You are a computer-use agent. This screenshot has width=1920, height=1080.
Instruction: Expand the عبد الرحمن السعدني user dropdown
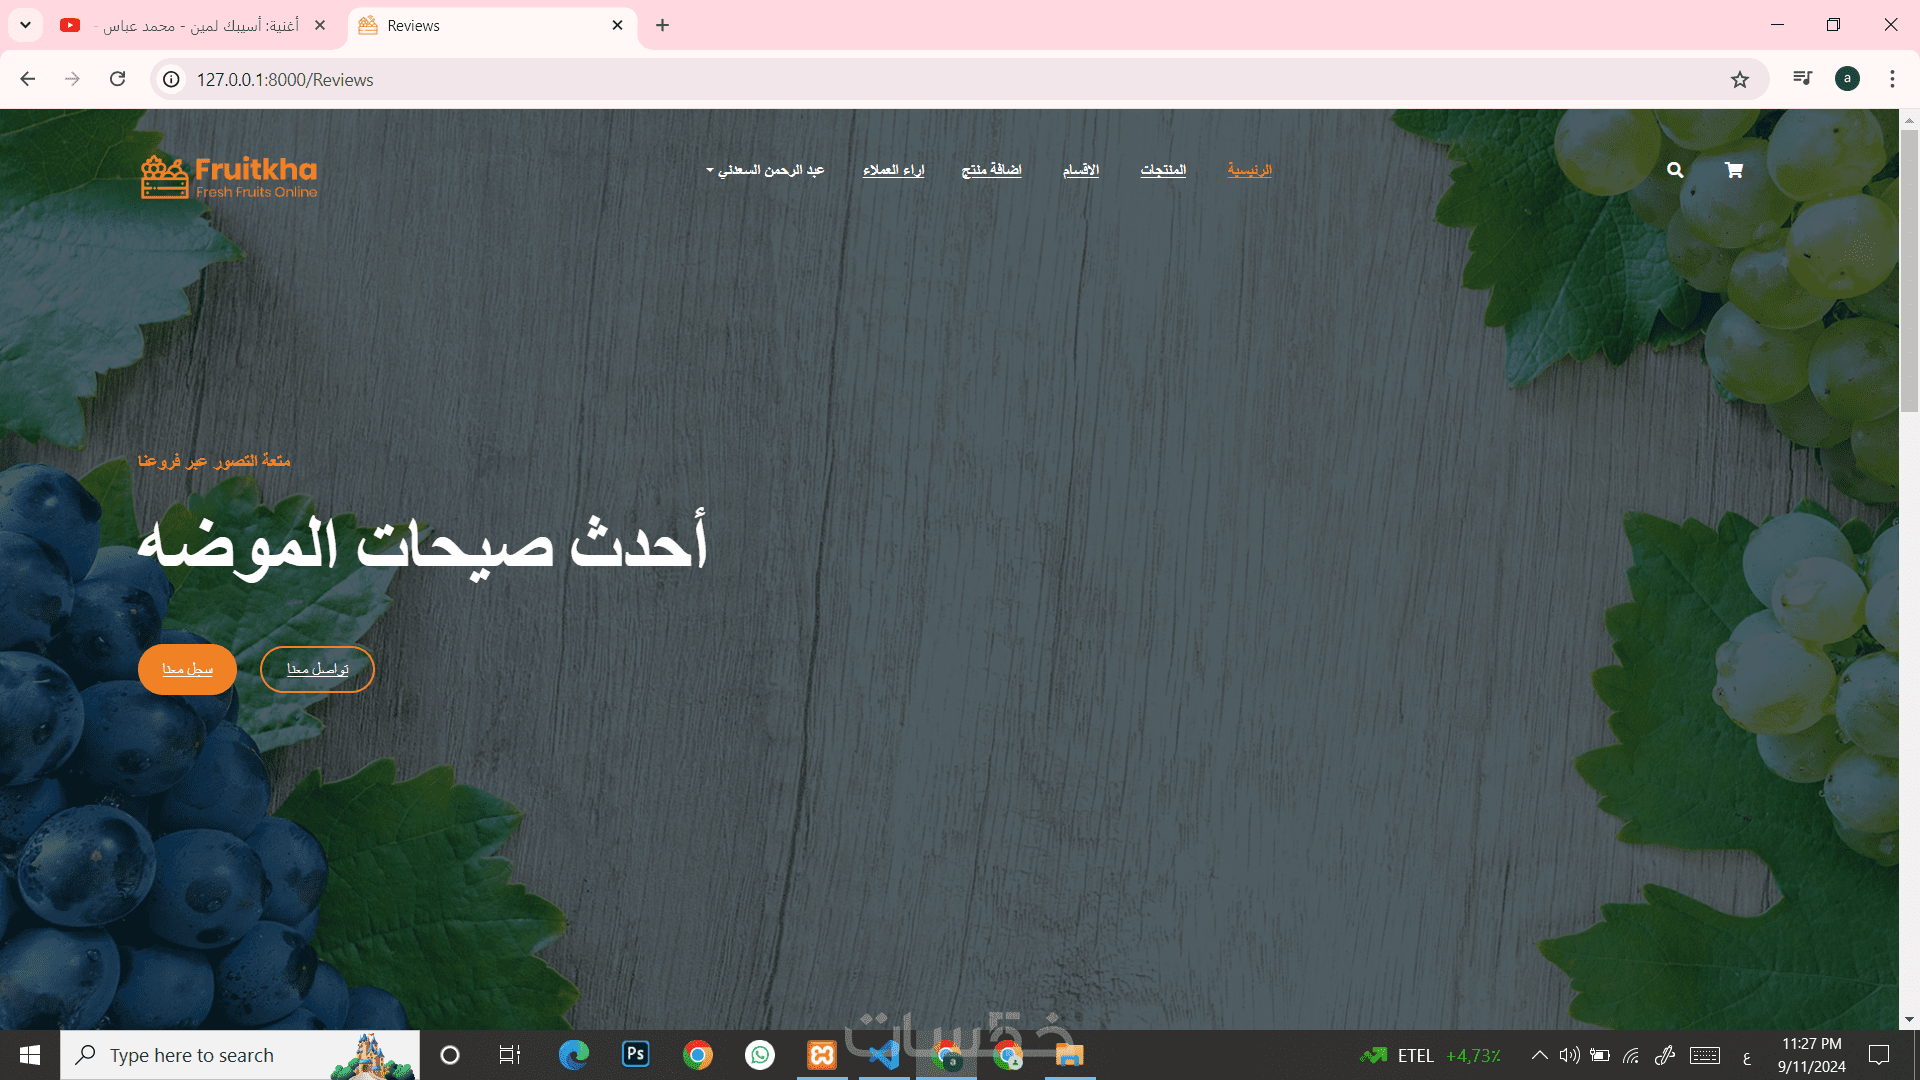[x=765, y=170]
